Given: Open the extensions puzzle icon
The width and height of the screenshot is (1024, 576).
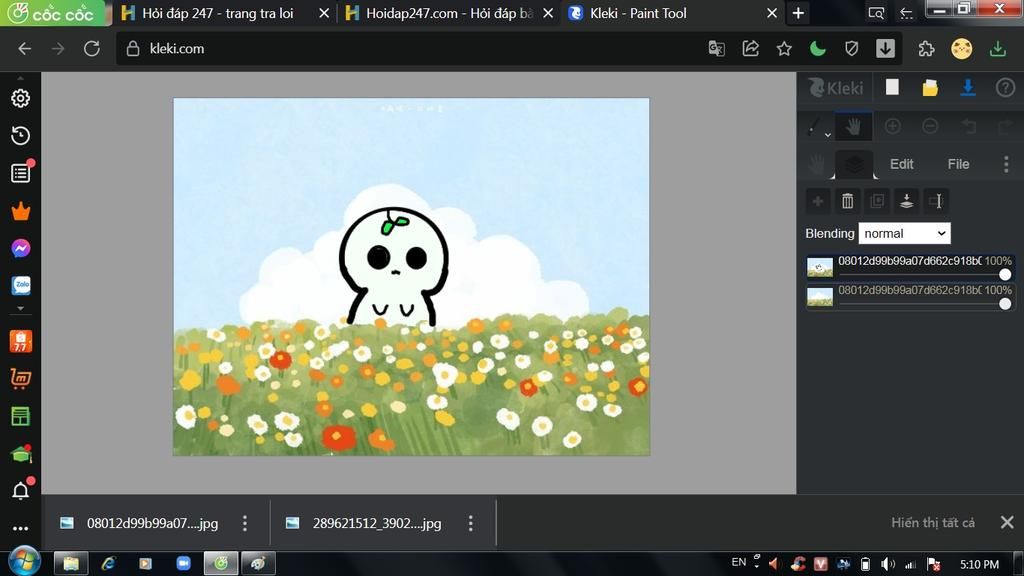Looking at the screenshot, I should 926,48.
